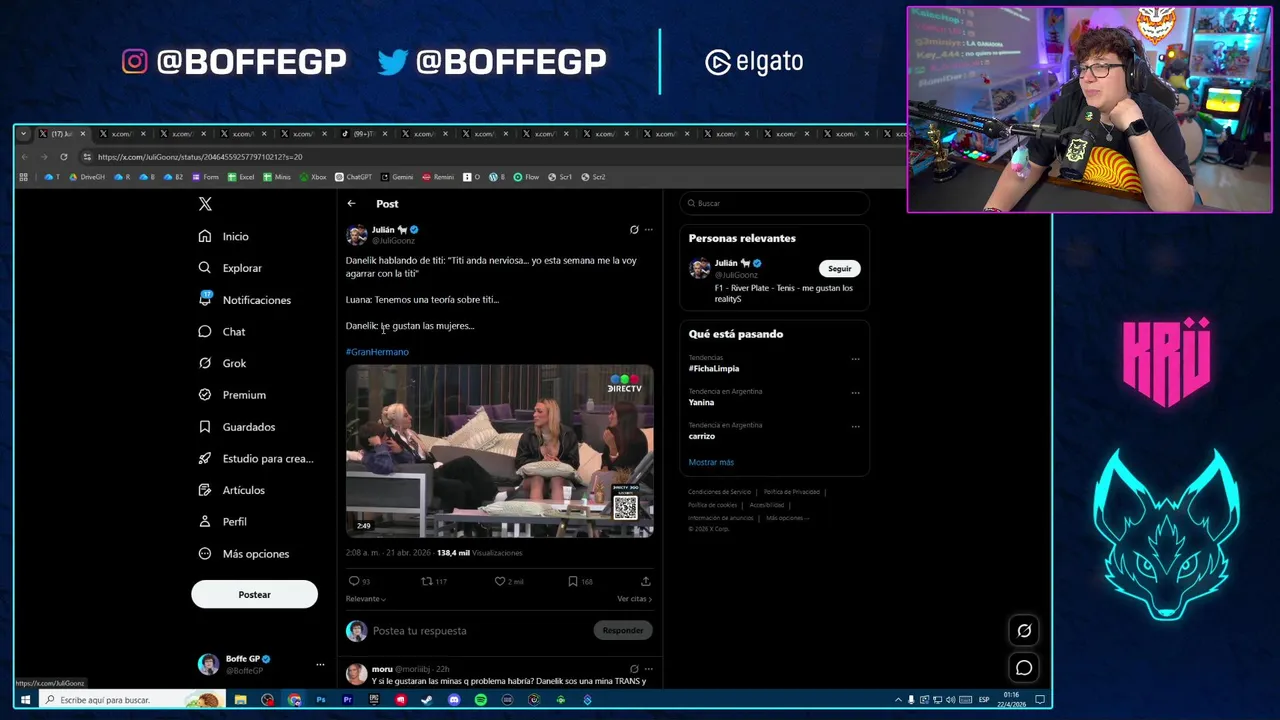This screenshot has width=1280, height=720.
Task: Switch to the TikTok (99+) tab
Action: pyautogui.click(x=361, y=134)
